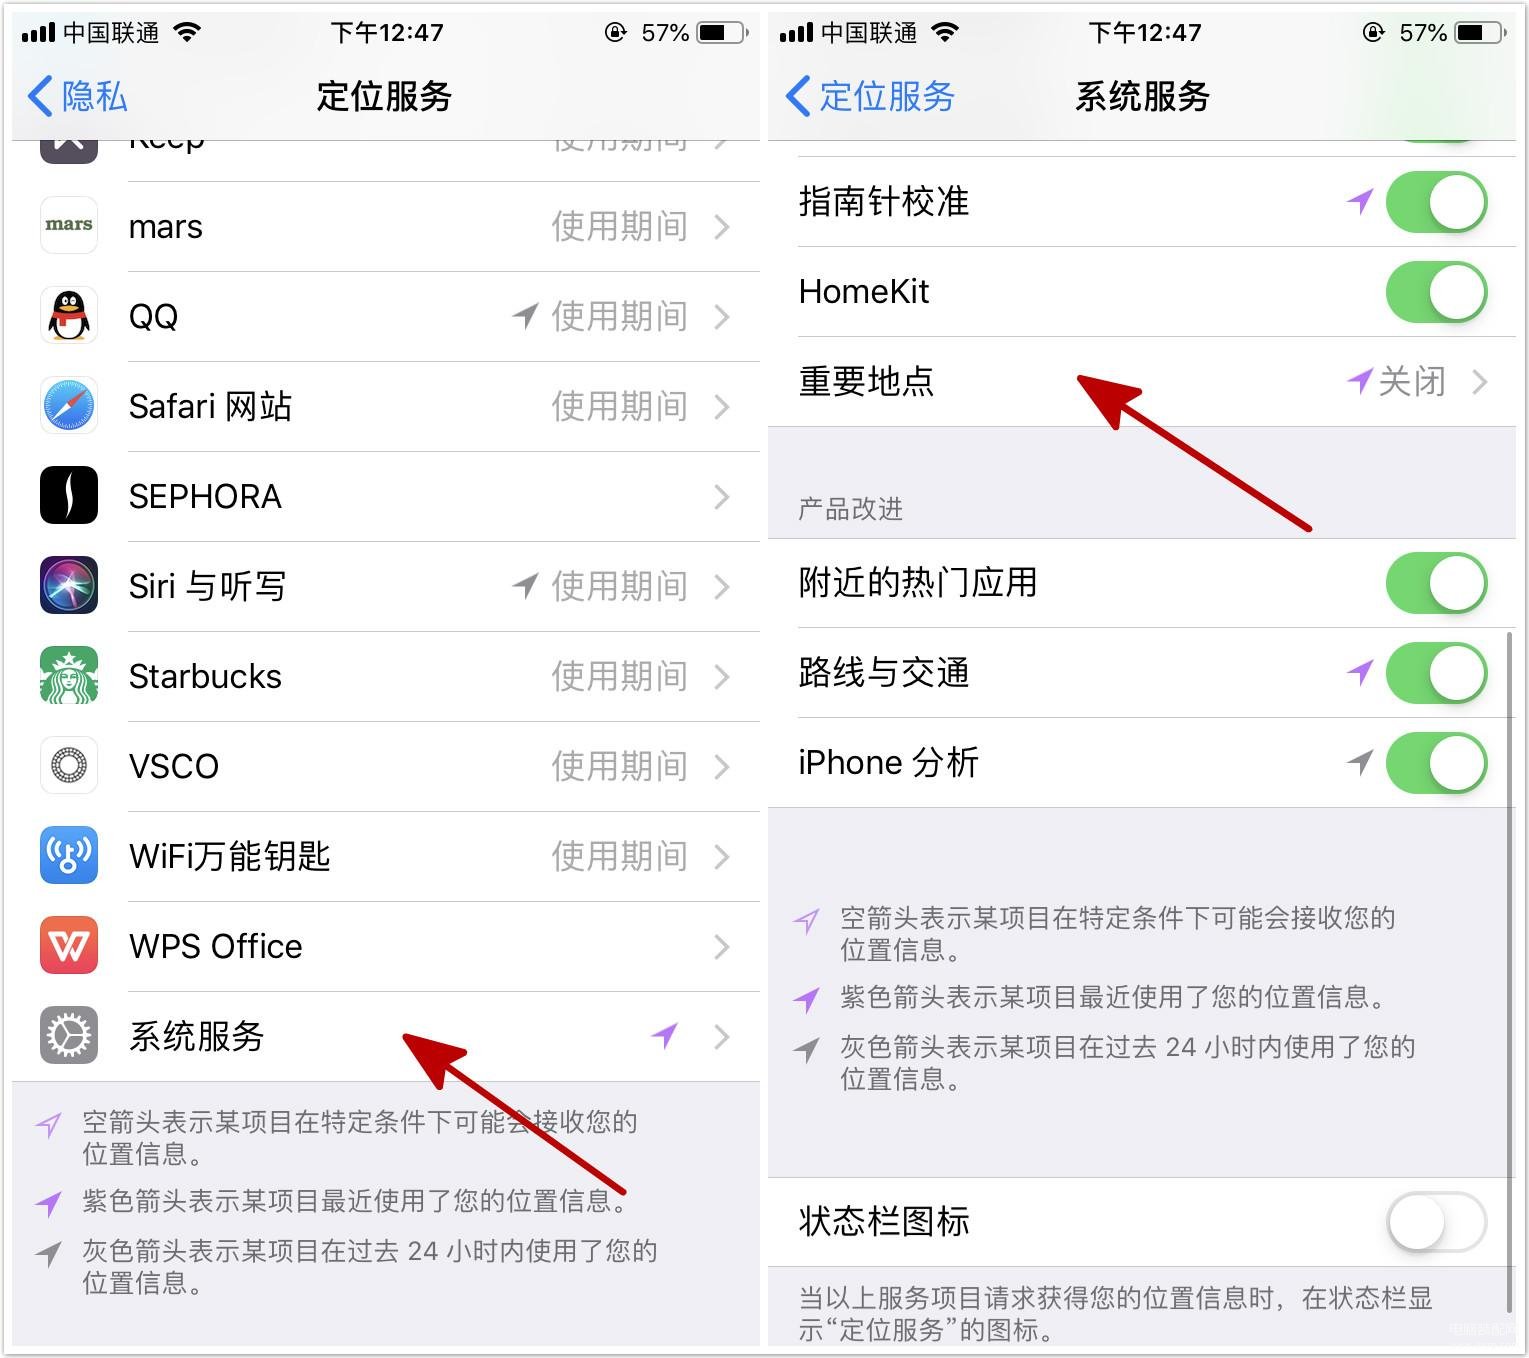This screenshot has width=1529, height=1358.
Task: Tap the QQ penguin app icon
Action: tap(69, 316)
